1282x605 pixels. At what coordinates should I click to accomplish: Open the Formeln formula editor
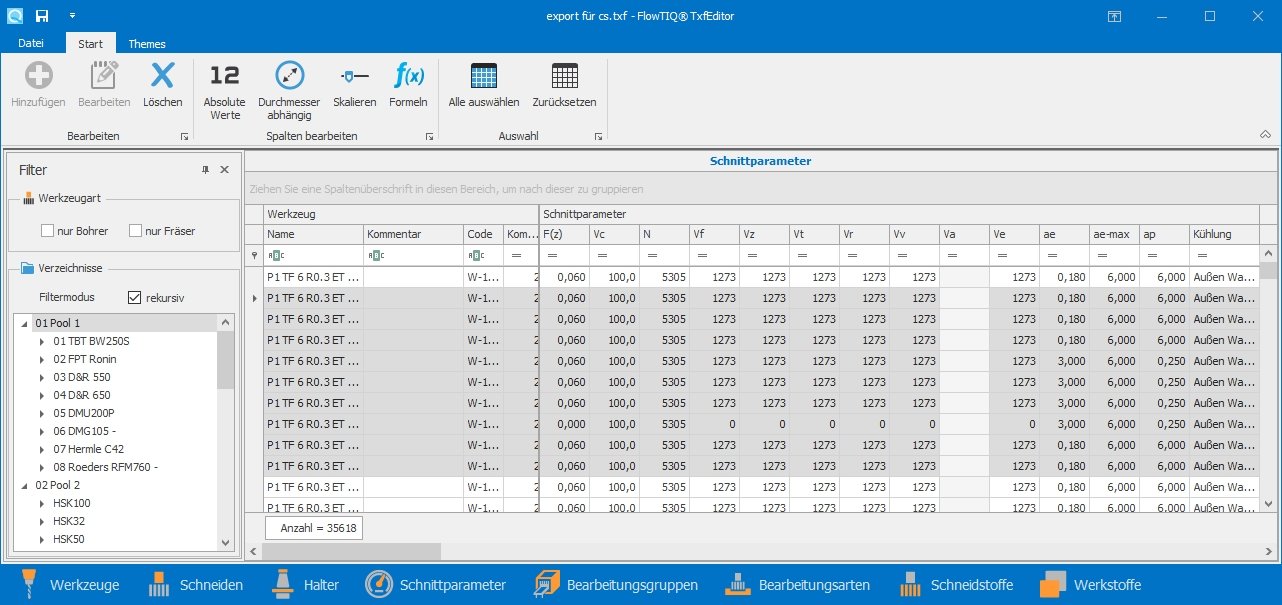(x=408, y=78)
